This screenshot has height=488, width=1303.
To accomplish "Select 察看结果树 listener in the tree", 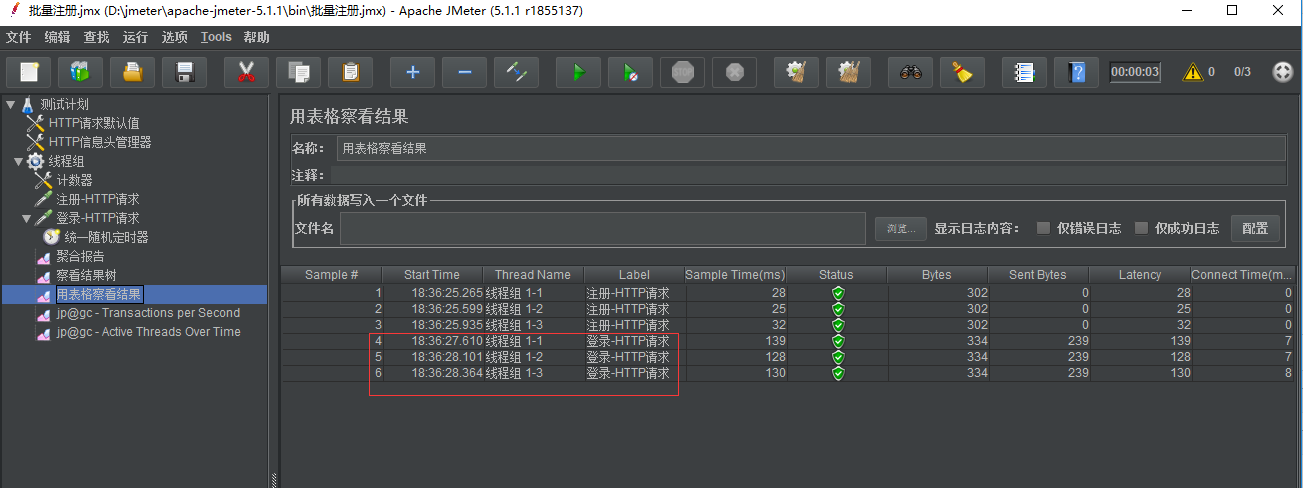I will click(86, 275).
